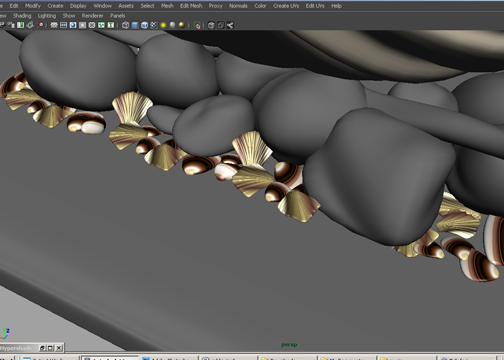Open the panel Shading menu
The width and height of the screenshot is (504, 360).
pos(22,16)
